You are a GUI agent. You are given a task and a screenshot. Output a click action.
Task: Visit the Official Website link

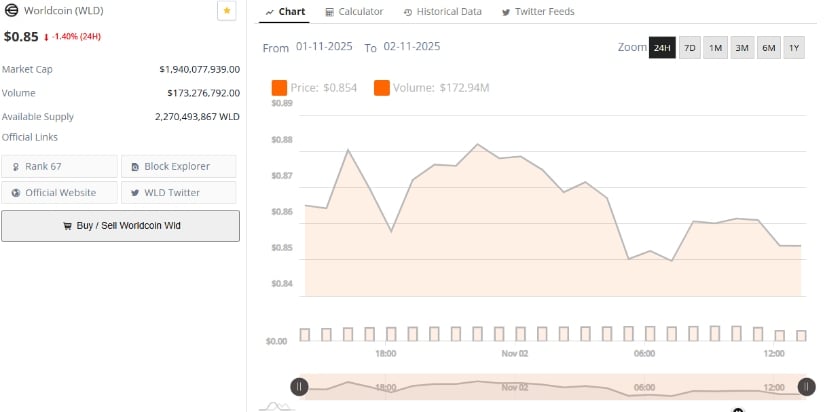coord(59,192)
